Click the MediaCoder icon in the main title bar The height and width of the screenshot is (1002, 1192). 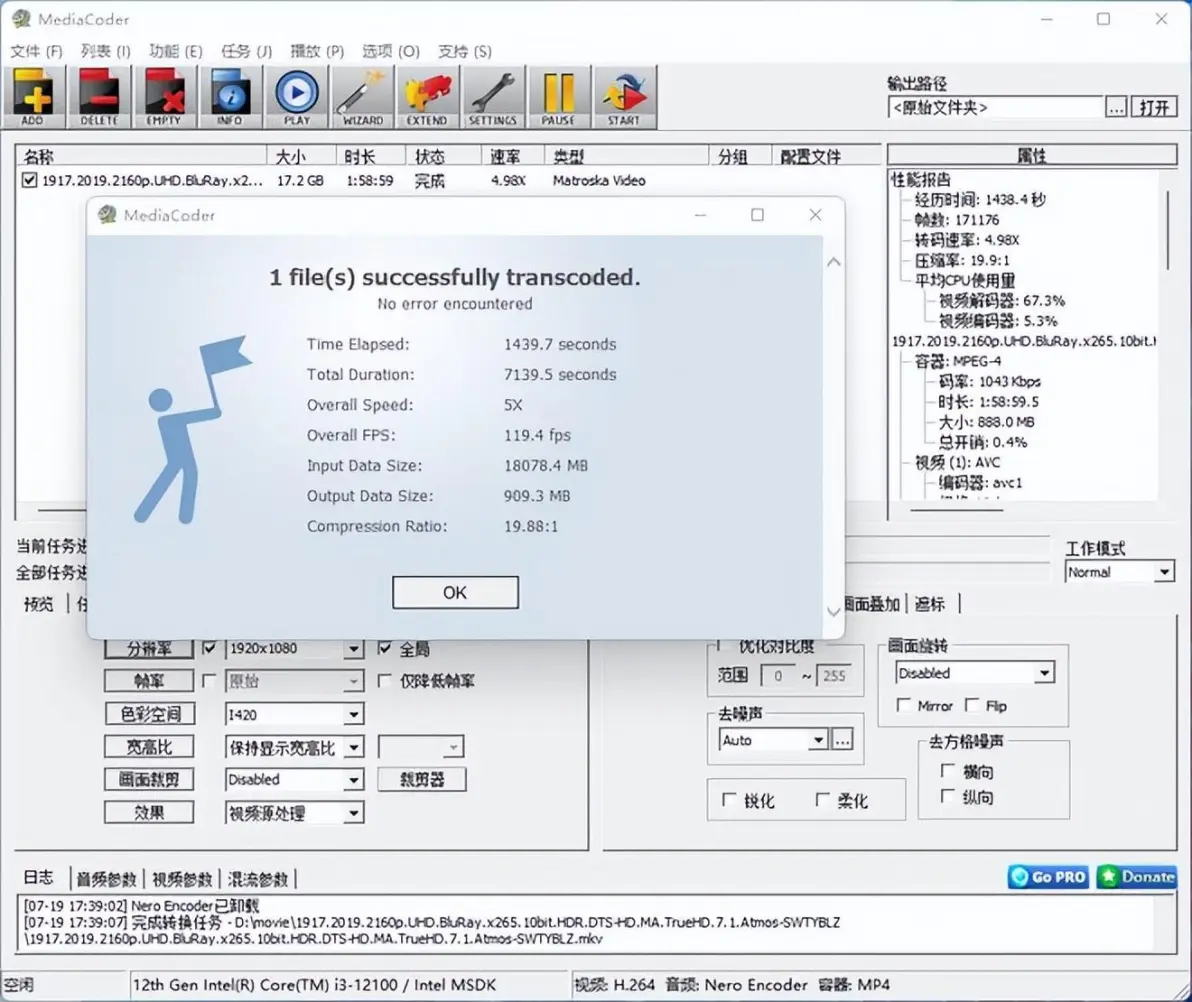click(21, 19)
